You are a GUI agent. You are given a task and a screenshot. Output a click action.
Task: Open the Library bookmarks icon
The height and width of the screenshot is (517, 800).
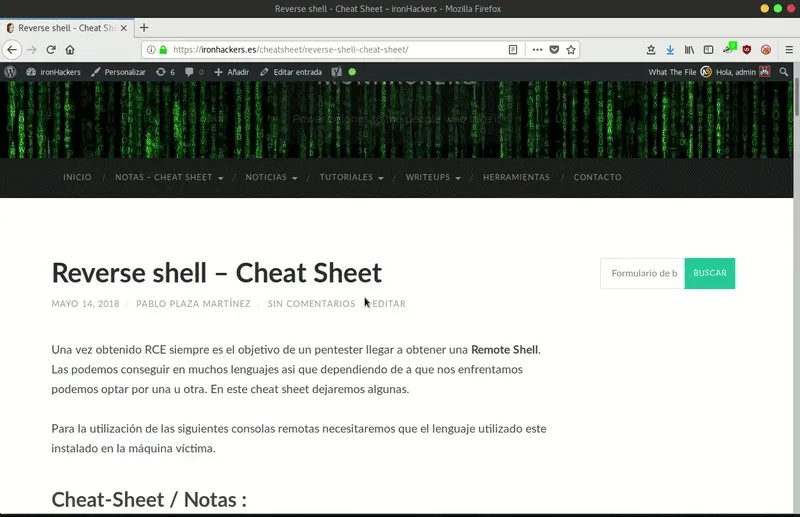[x=689, y=49]
